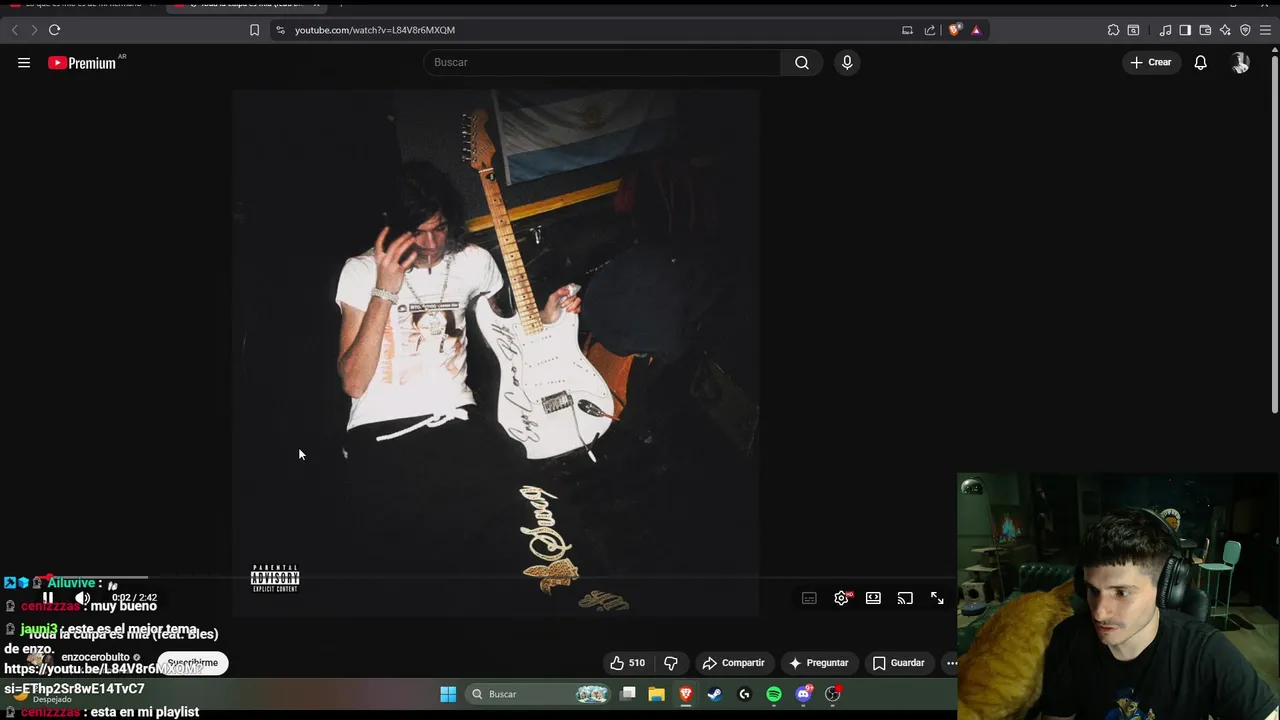1280x720 pixels.
Task: Open the YouTube hamburger guide menu
Action: 24,62
